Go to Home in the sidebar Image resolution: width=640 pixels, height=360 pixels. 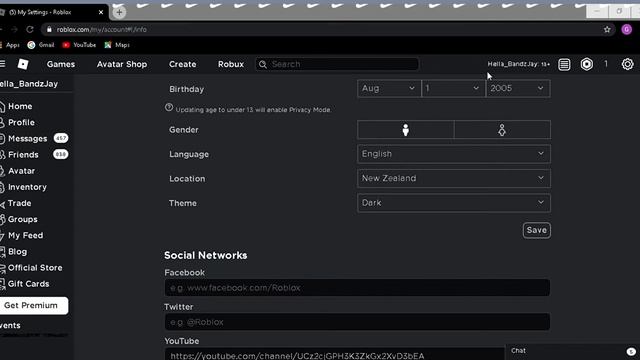click(x=20, y=106)
